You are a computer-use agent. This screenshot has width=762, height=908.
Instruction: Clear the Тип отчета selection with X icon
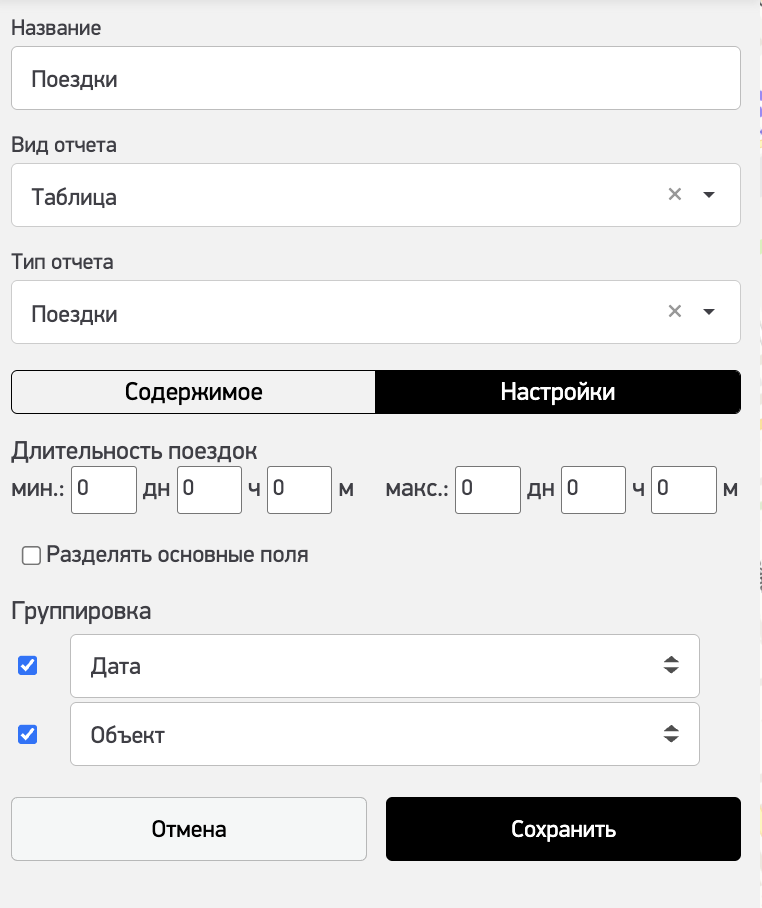click(x=675, y=312)
